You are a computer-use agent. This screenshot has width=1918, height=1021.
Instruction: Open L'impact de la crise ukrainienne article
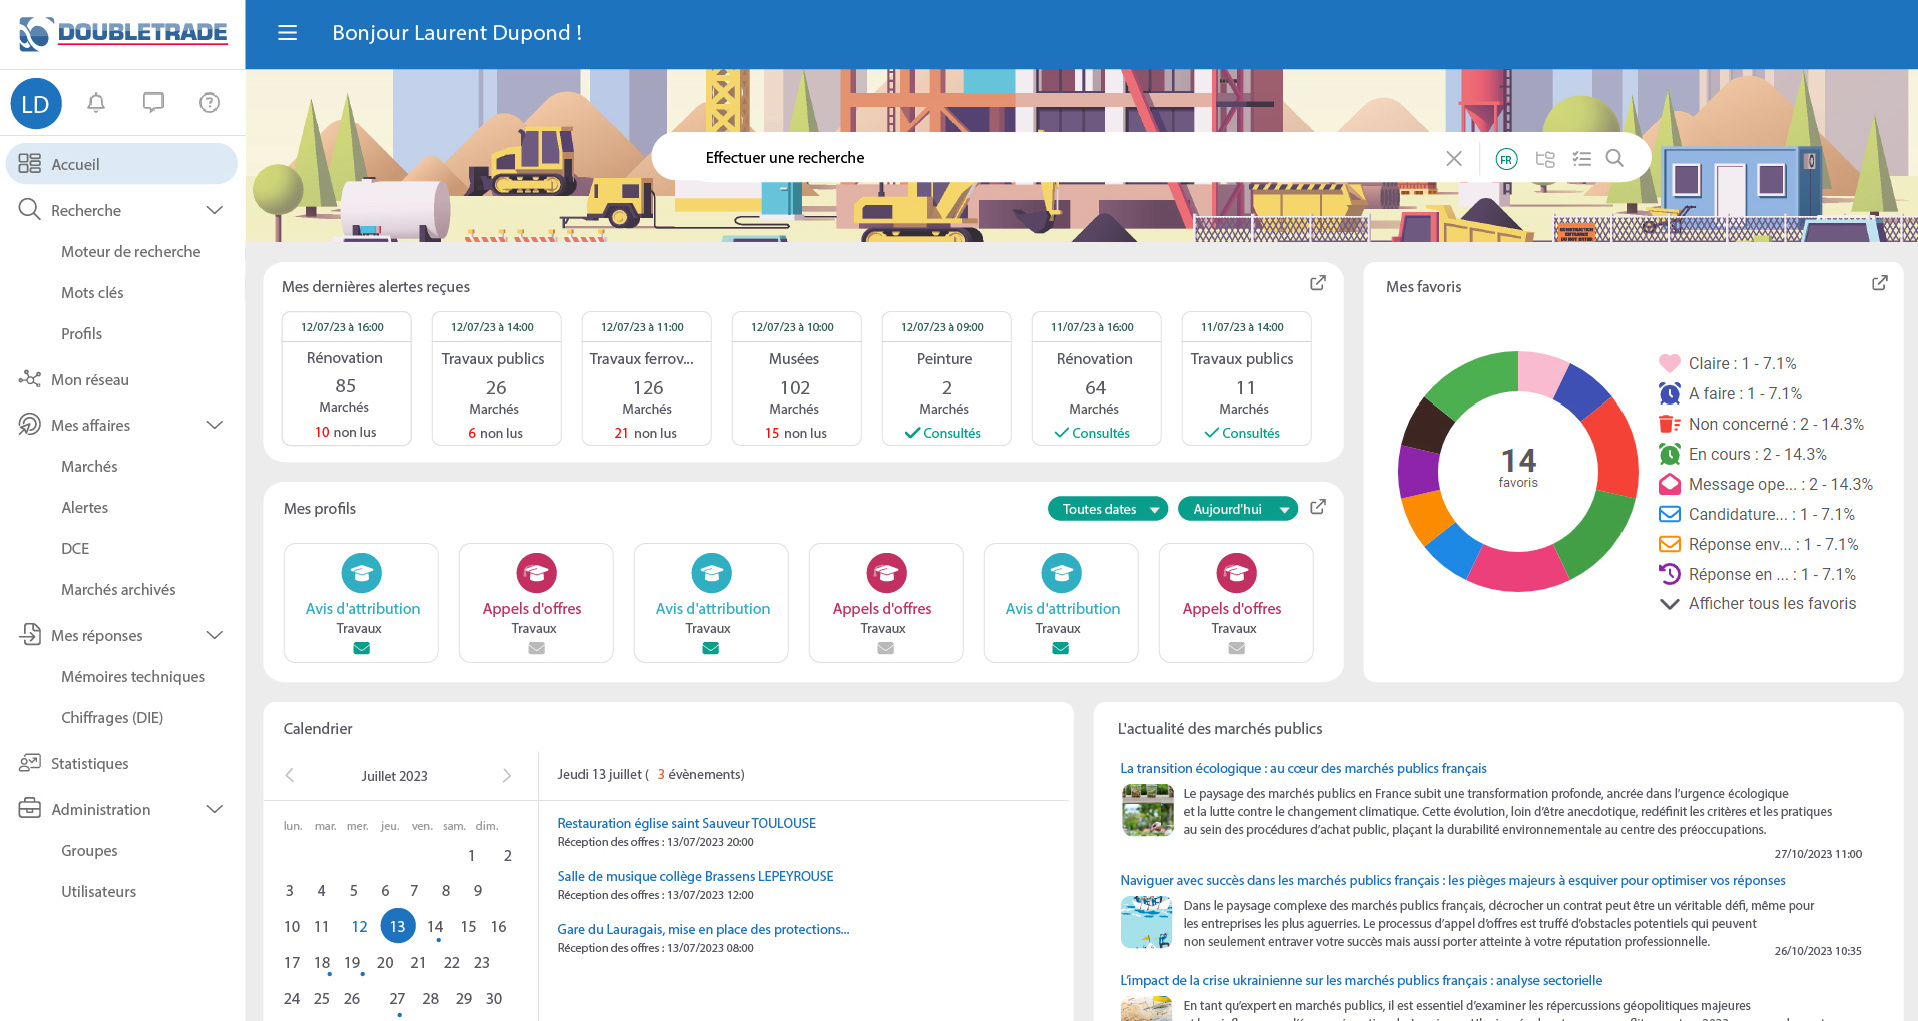(x=1361, y=980)
